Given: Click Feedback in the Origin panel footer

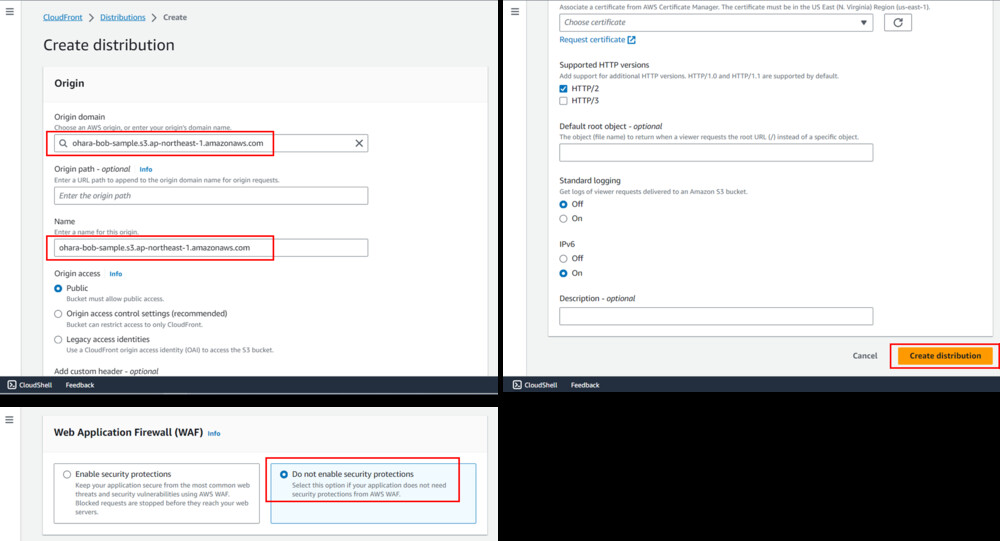Looking at the screenshot, I should pos(80,385).
